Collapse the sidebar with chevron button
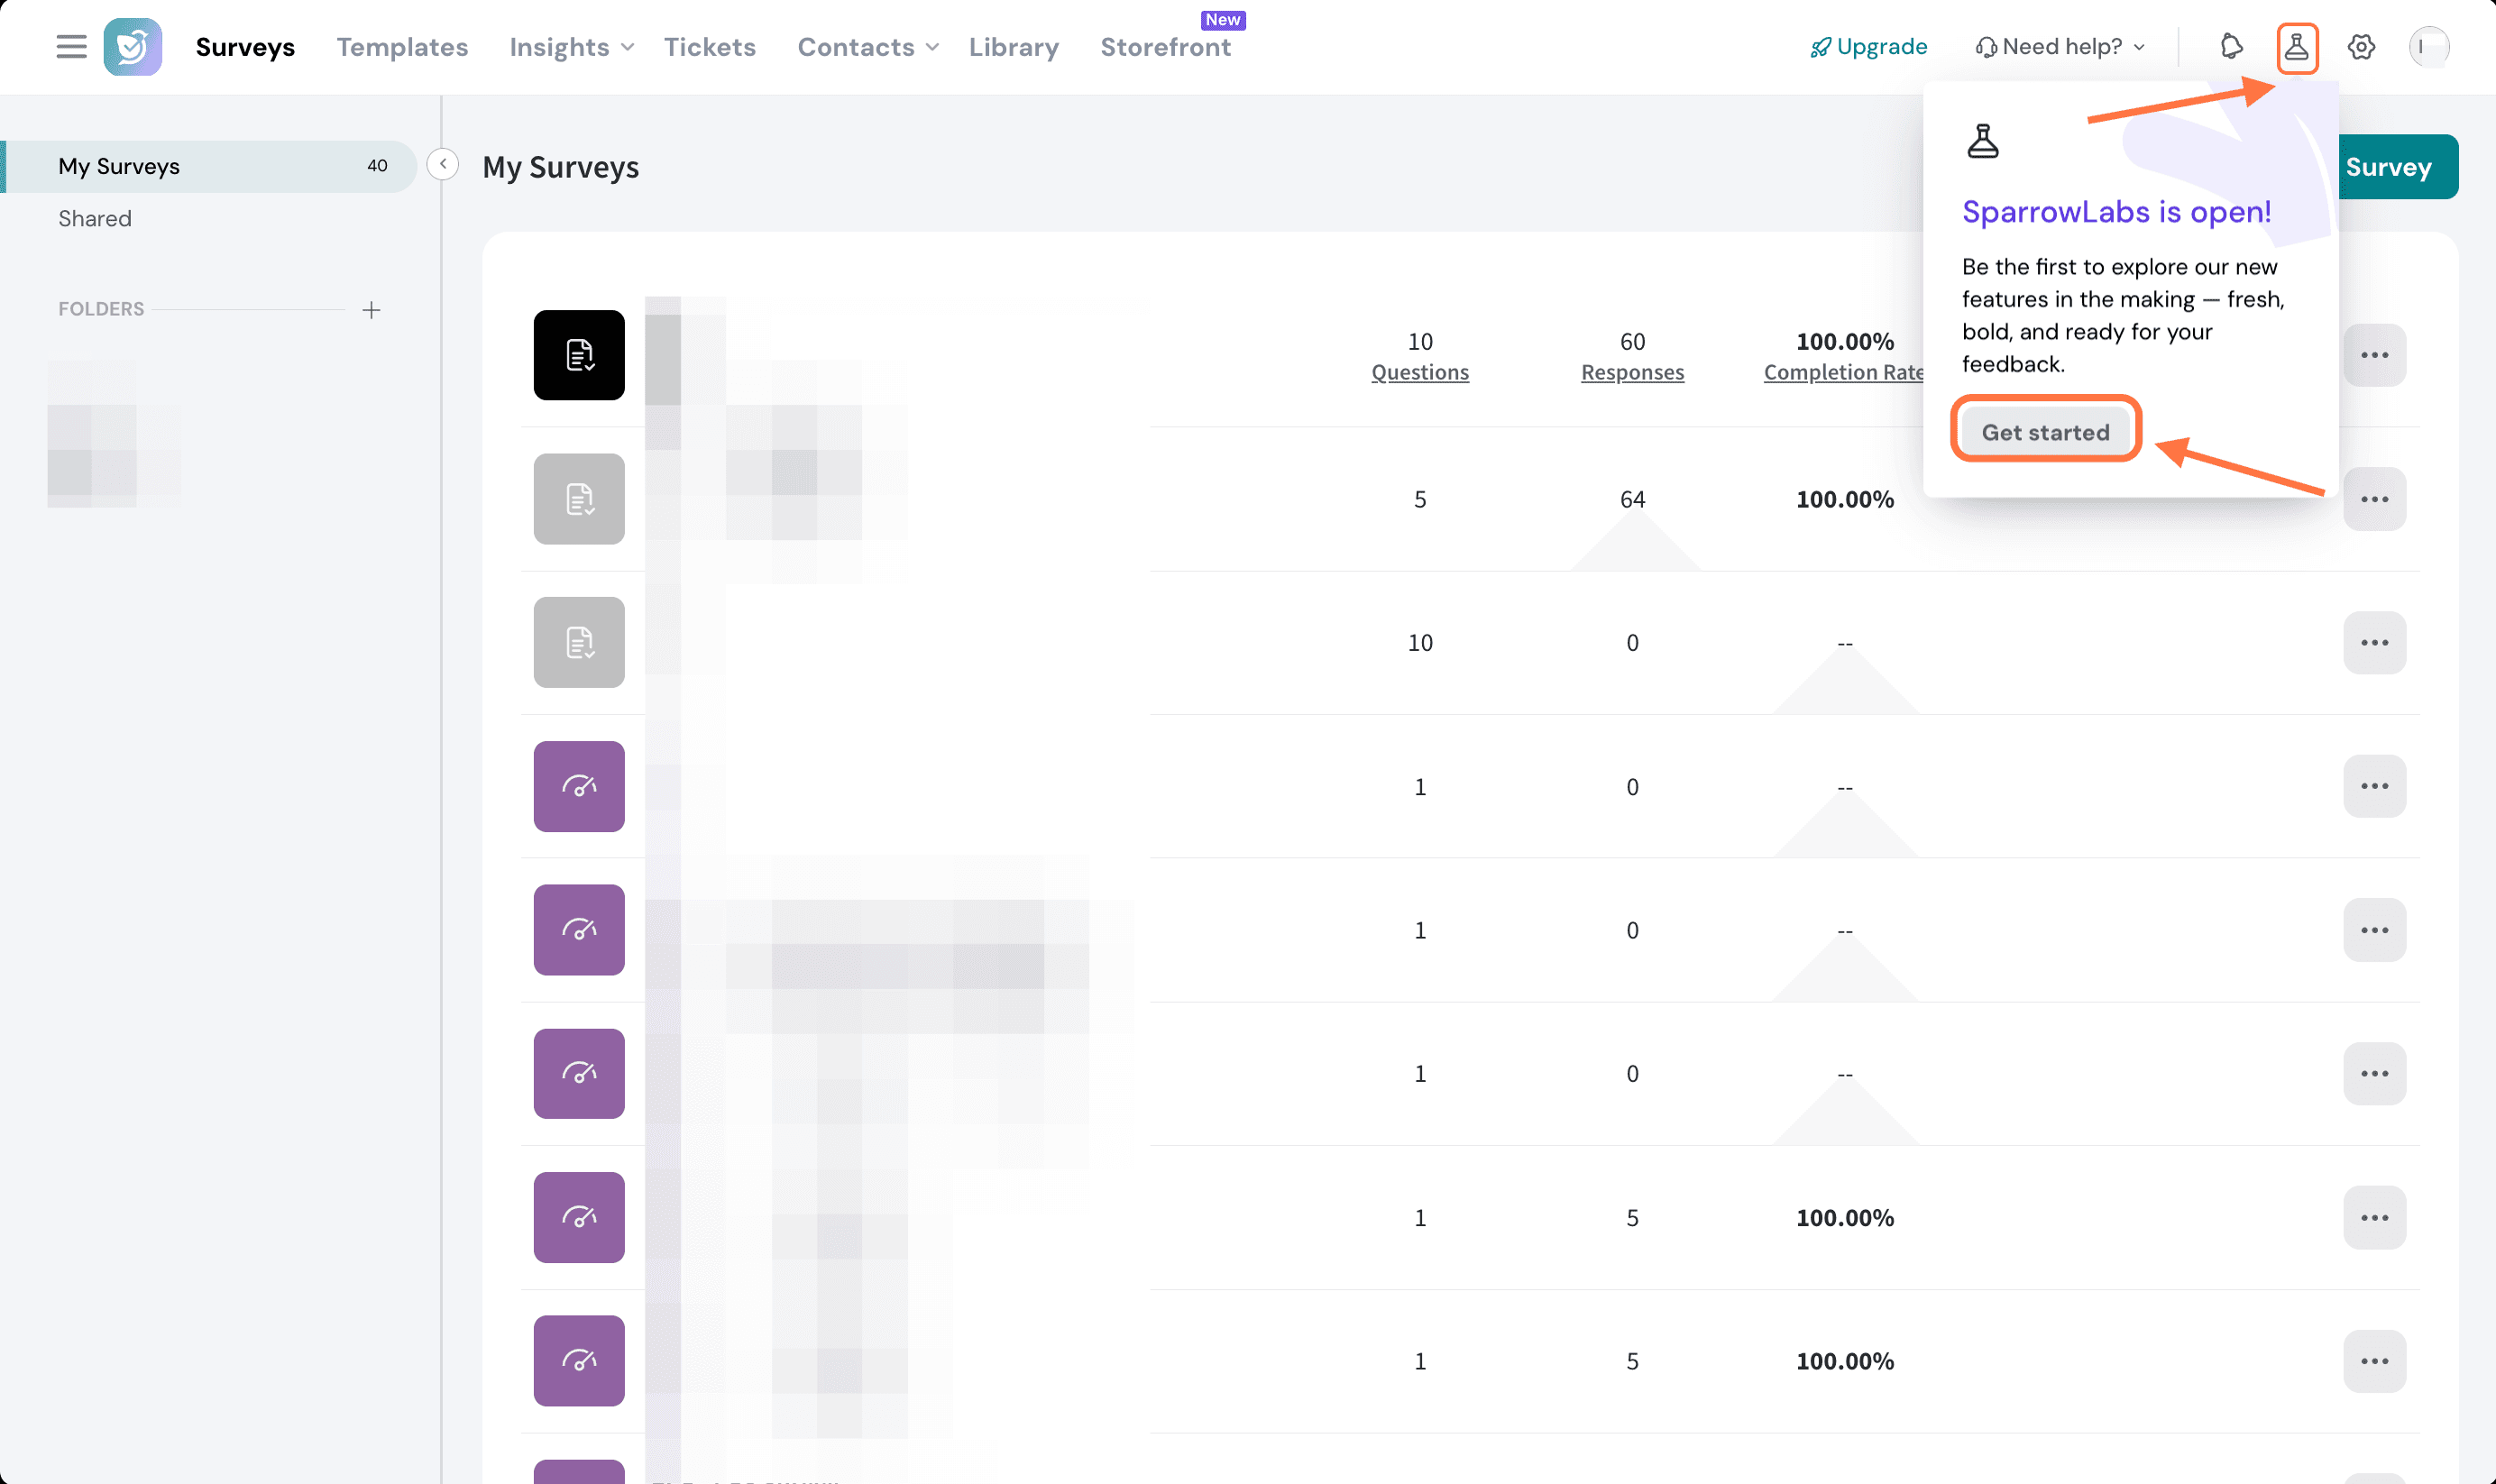Image resolution: width=2496 pixels, height=1484 pixels. 443,164
